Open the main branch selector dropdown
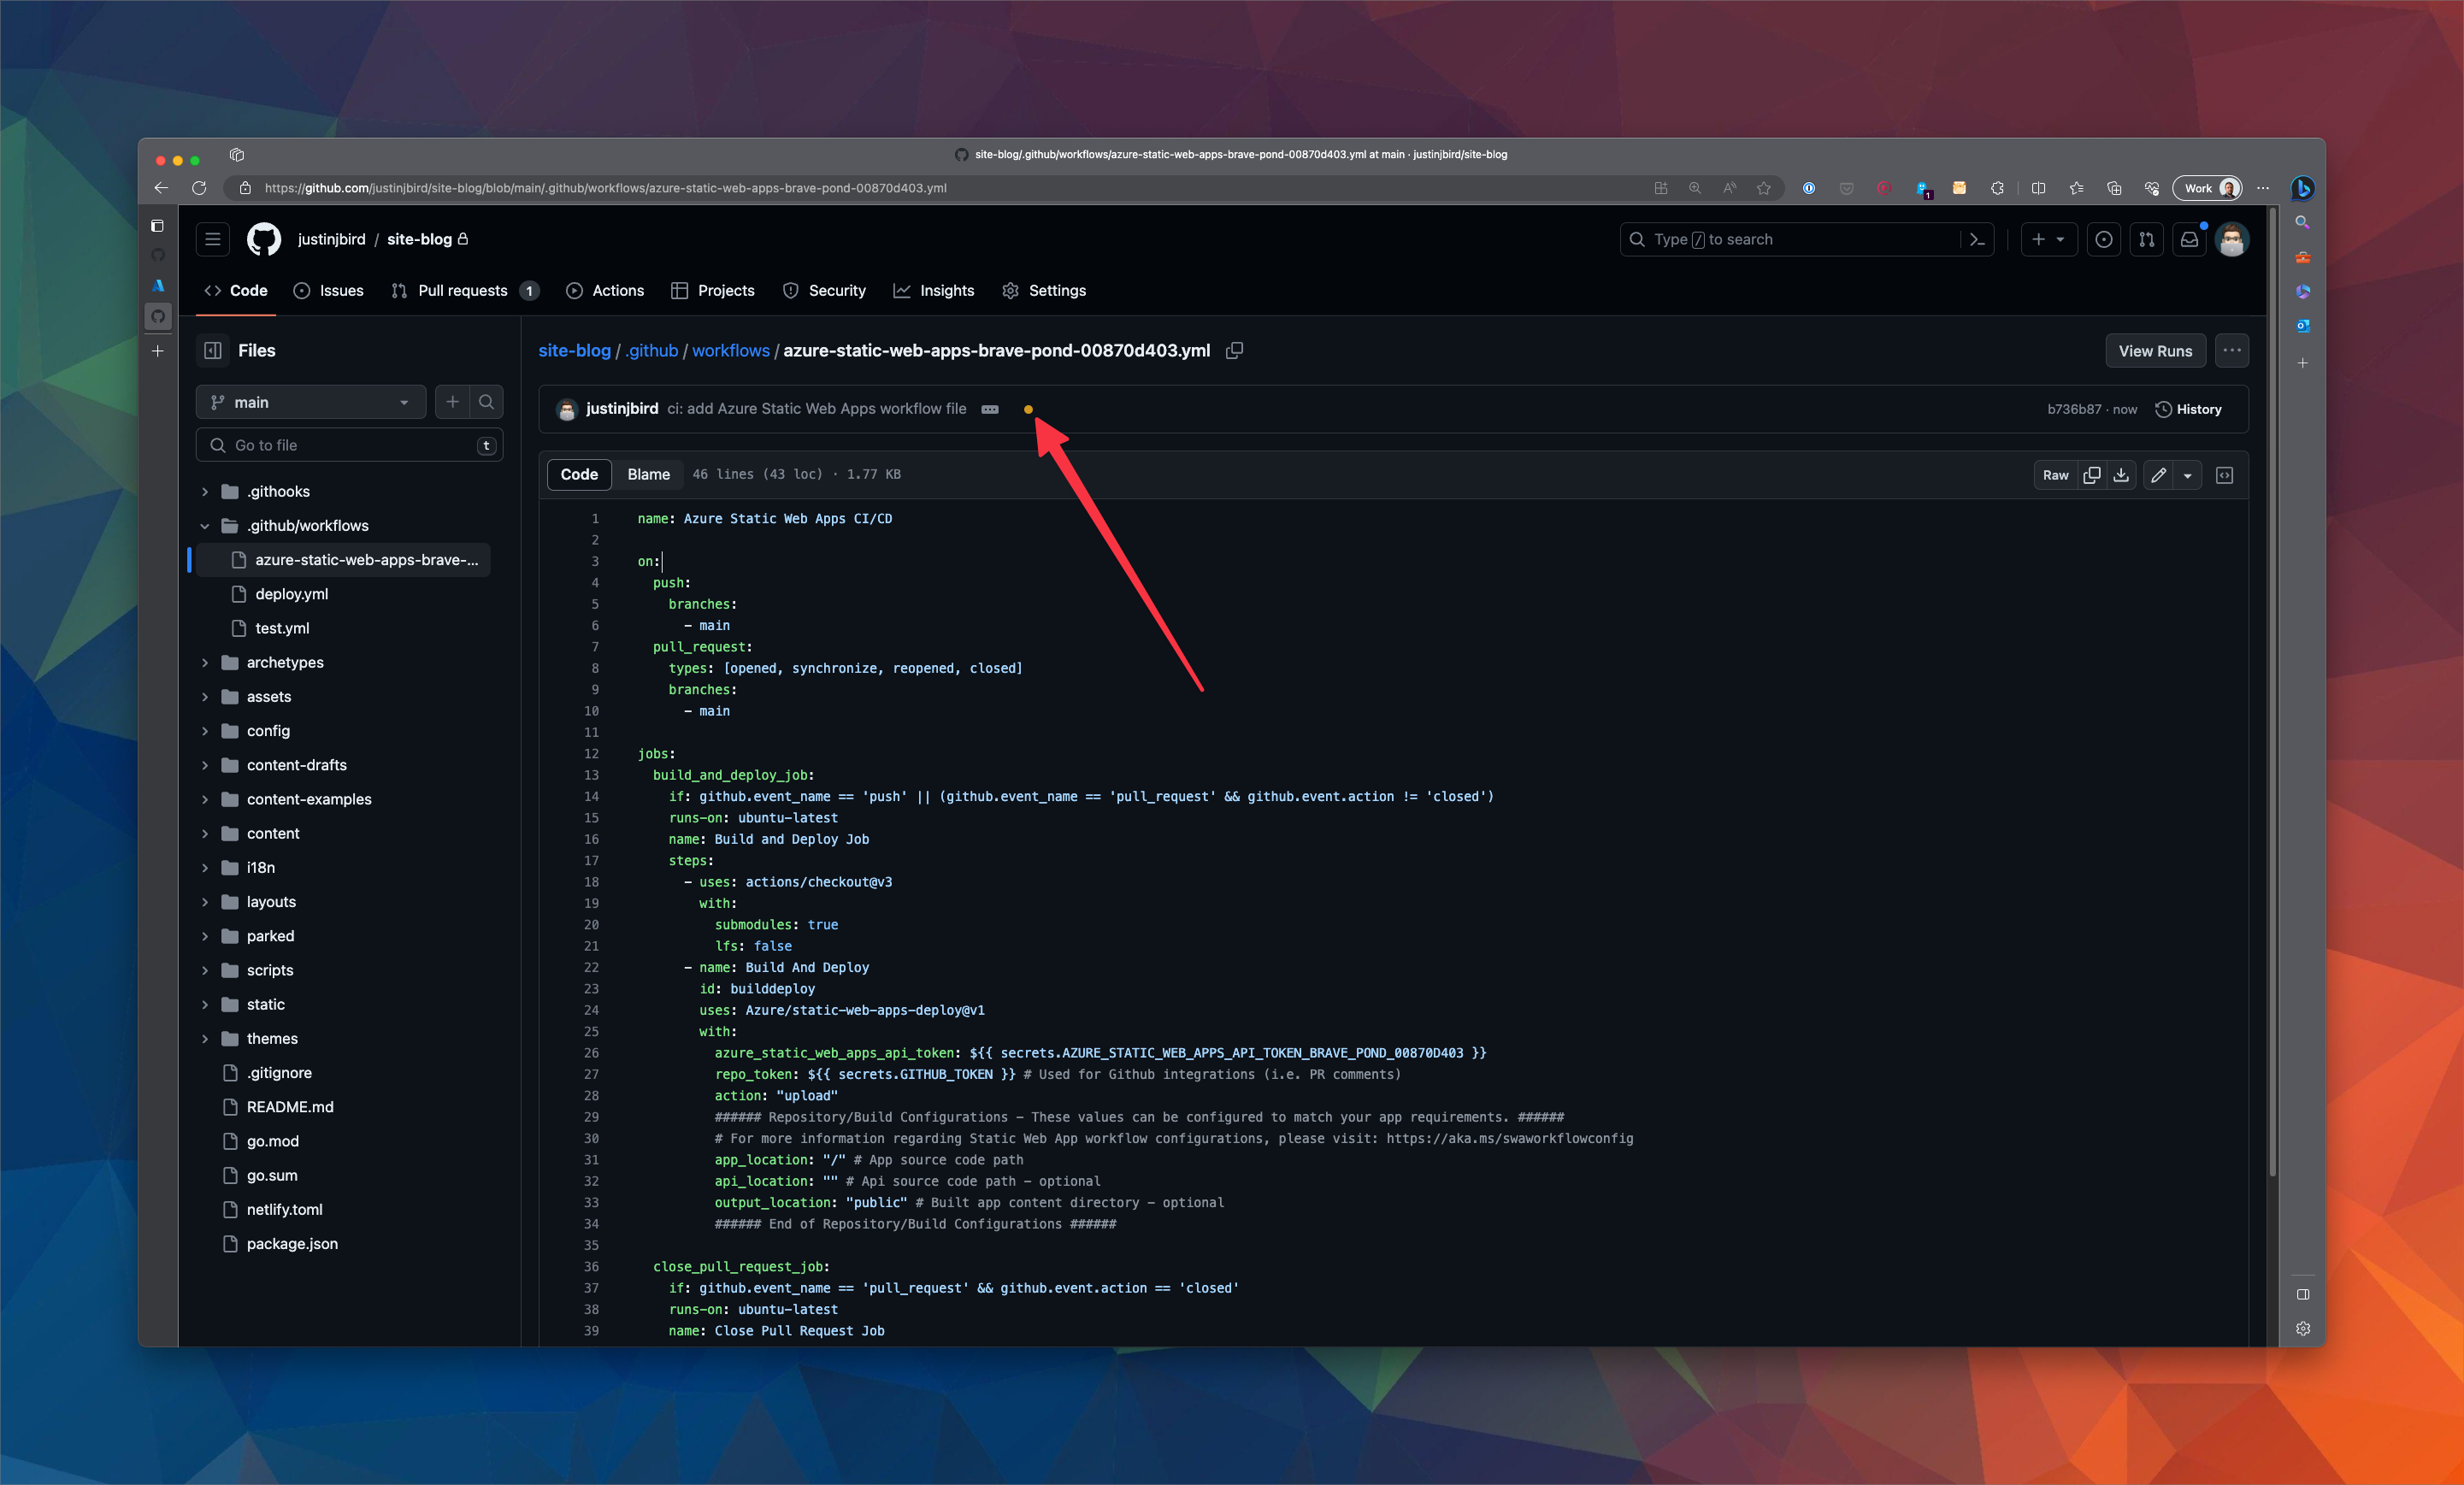Viewport: 2464px width, 1485px height. pyautogui.click(x=311, y=402)
